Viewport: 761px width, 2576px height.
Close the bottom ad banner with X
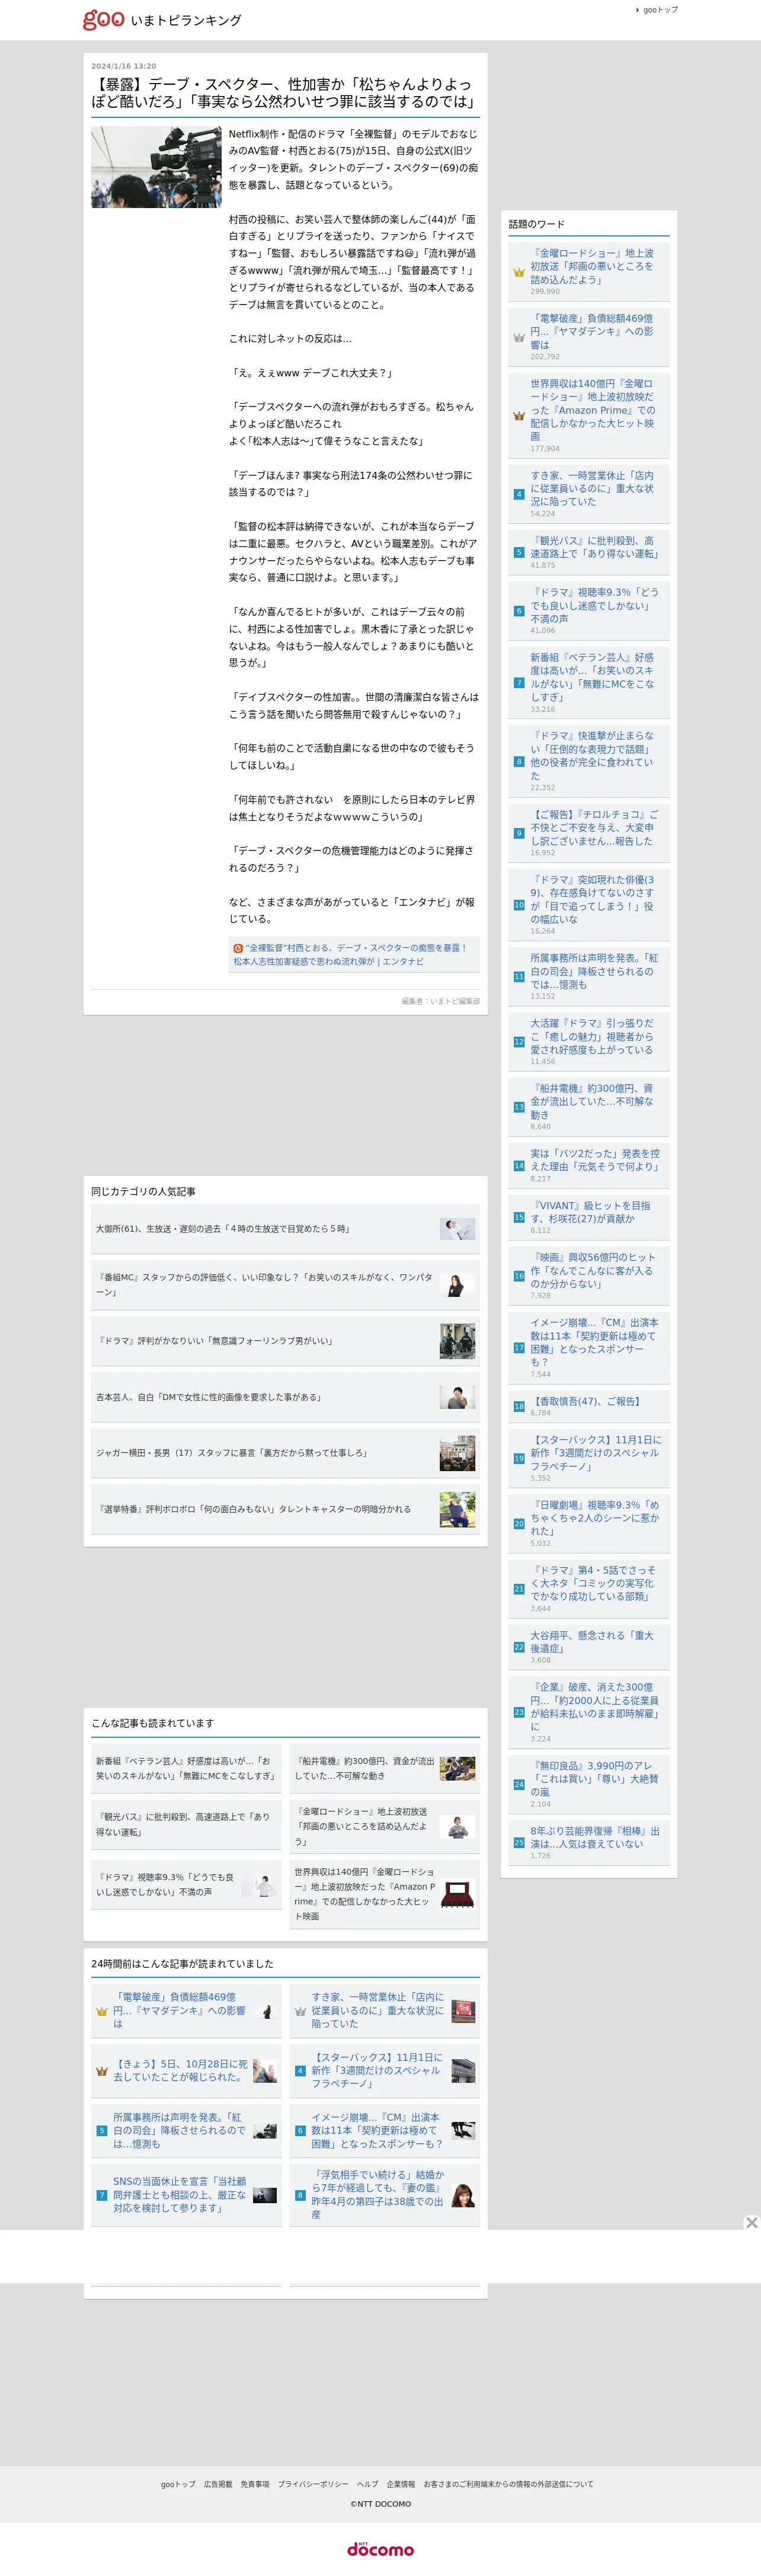[751, 2222]
